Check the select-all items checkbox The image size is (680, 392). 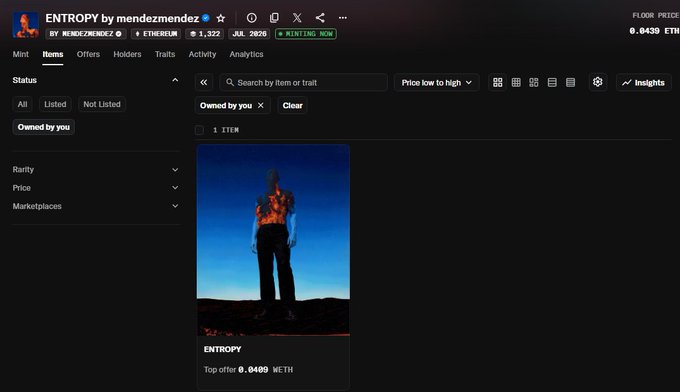[x=199, y=130]
